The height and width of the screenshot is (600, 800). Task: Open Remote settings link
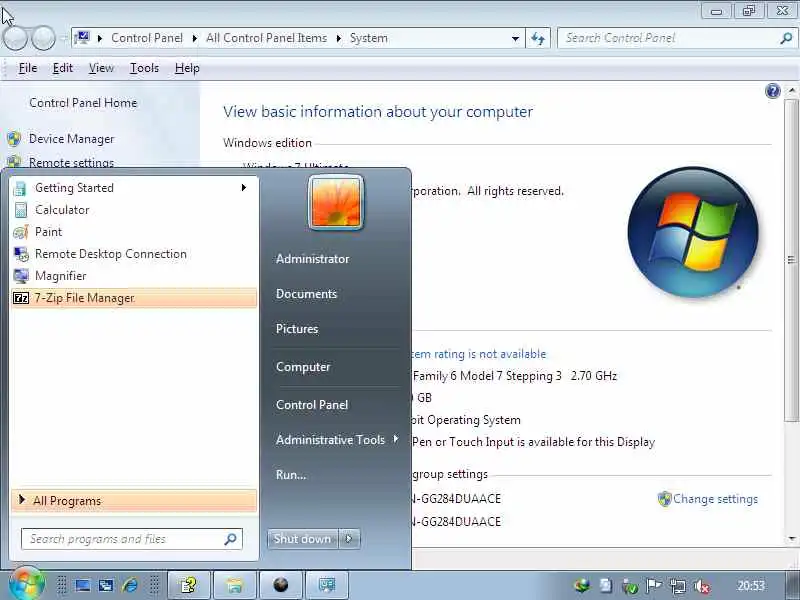pos(71,162)
